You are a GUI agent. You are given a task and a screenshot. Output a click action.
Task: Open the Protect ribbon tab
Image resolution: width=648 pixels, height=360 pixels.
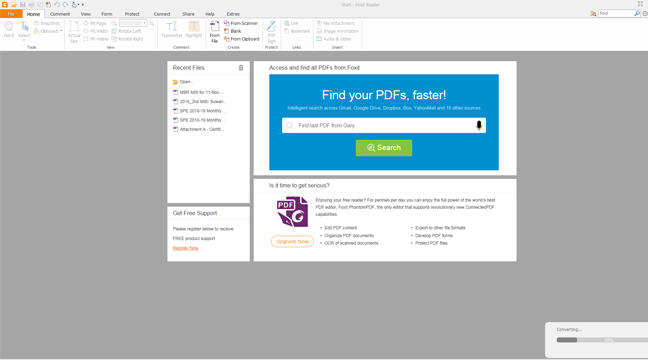pyautogui.click(x=132, y=14)
